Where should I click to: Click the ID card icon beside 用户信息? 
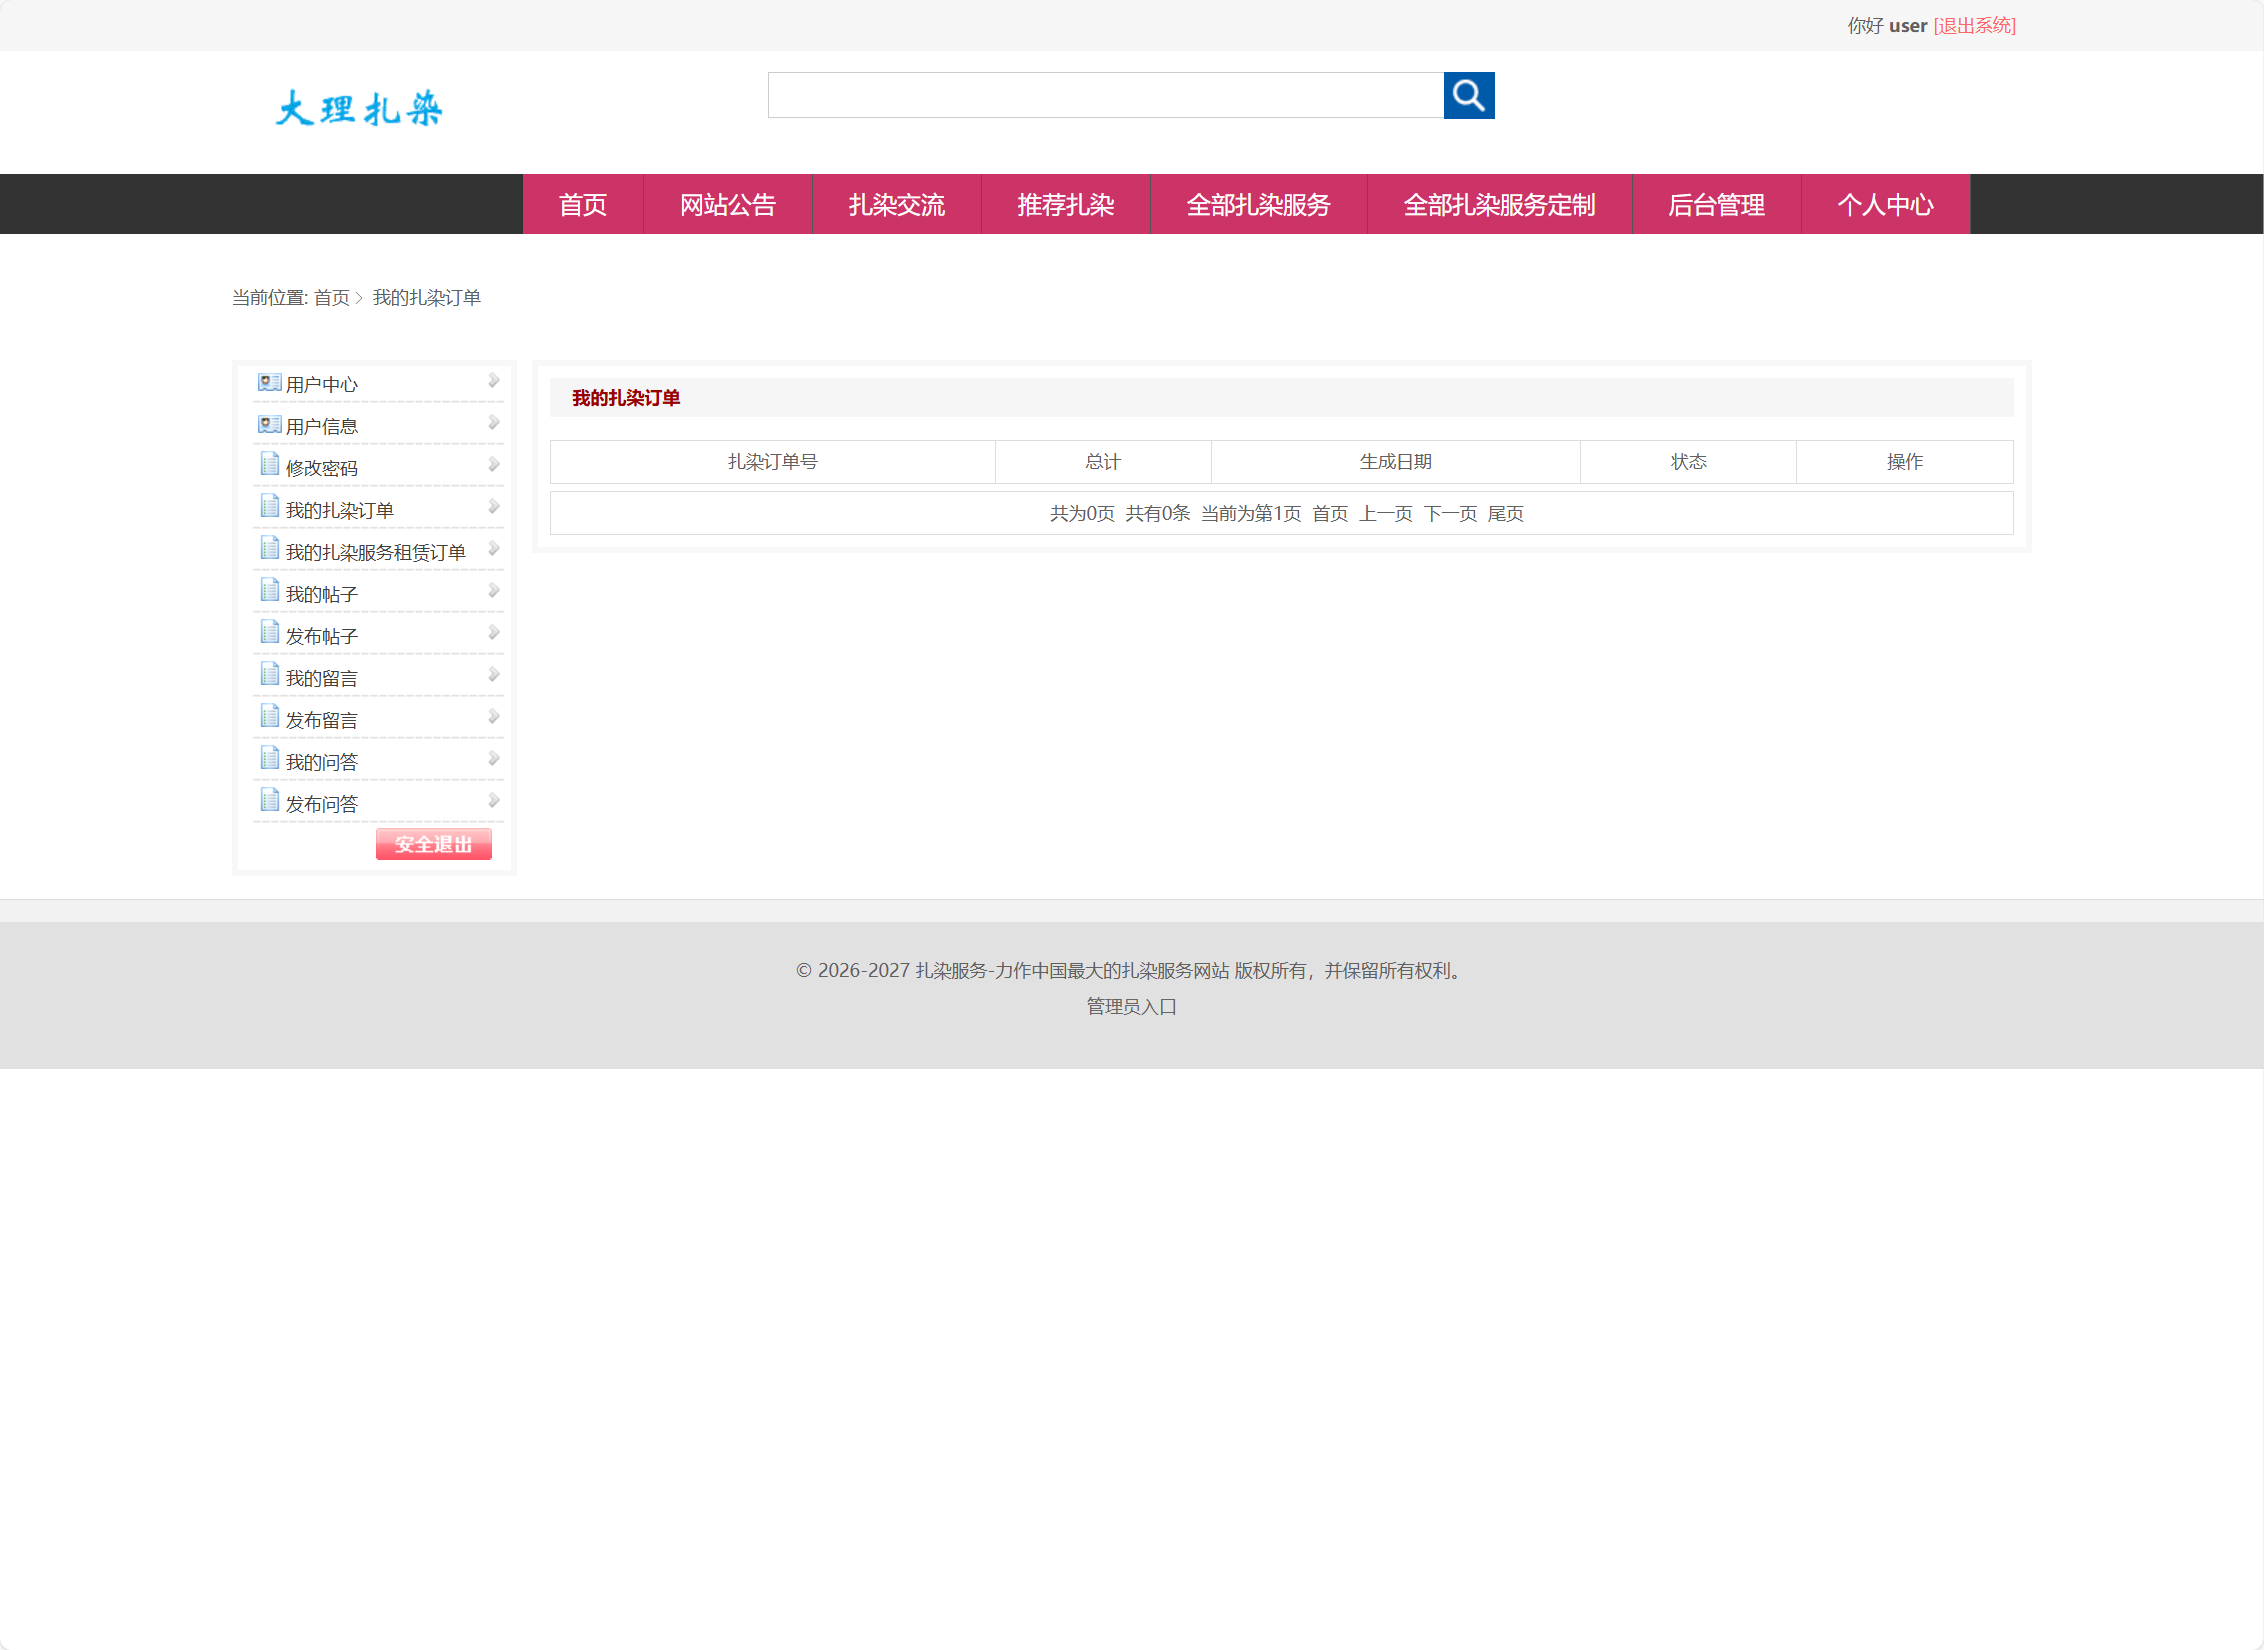coord(269,424)
